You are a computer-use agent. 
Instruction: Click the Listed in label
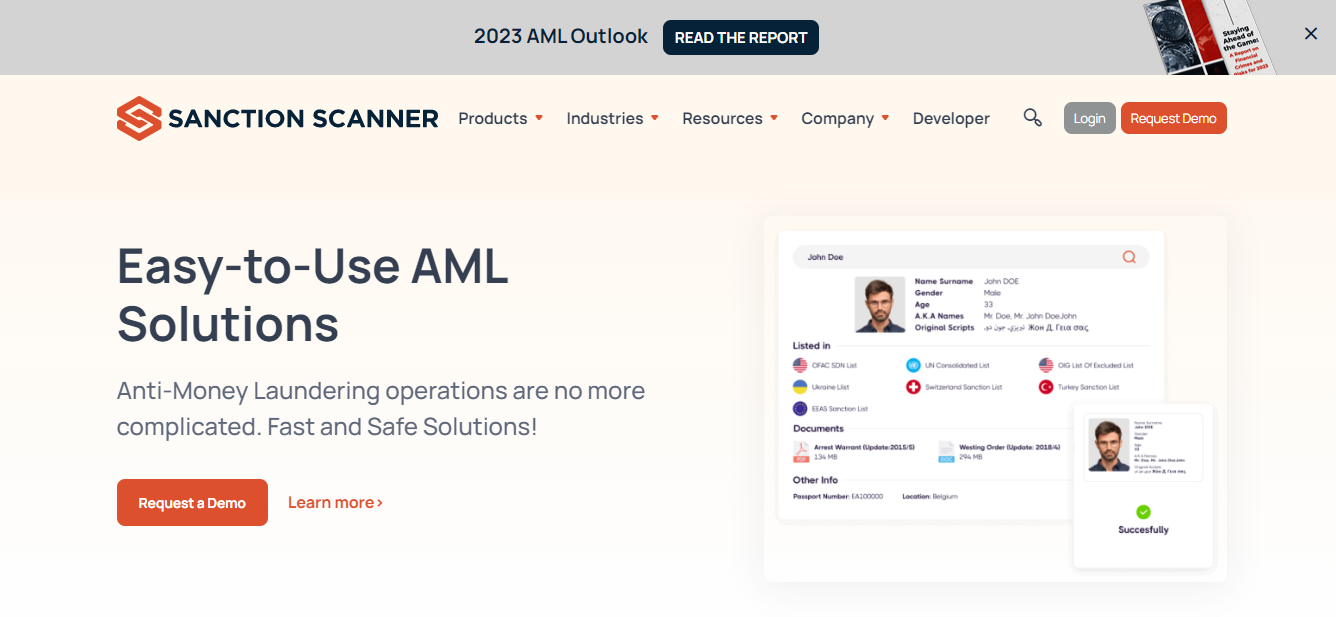tap(812, 346)
